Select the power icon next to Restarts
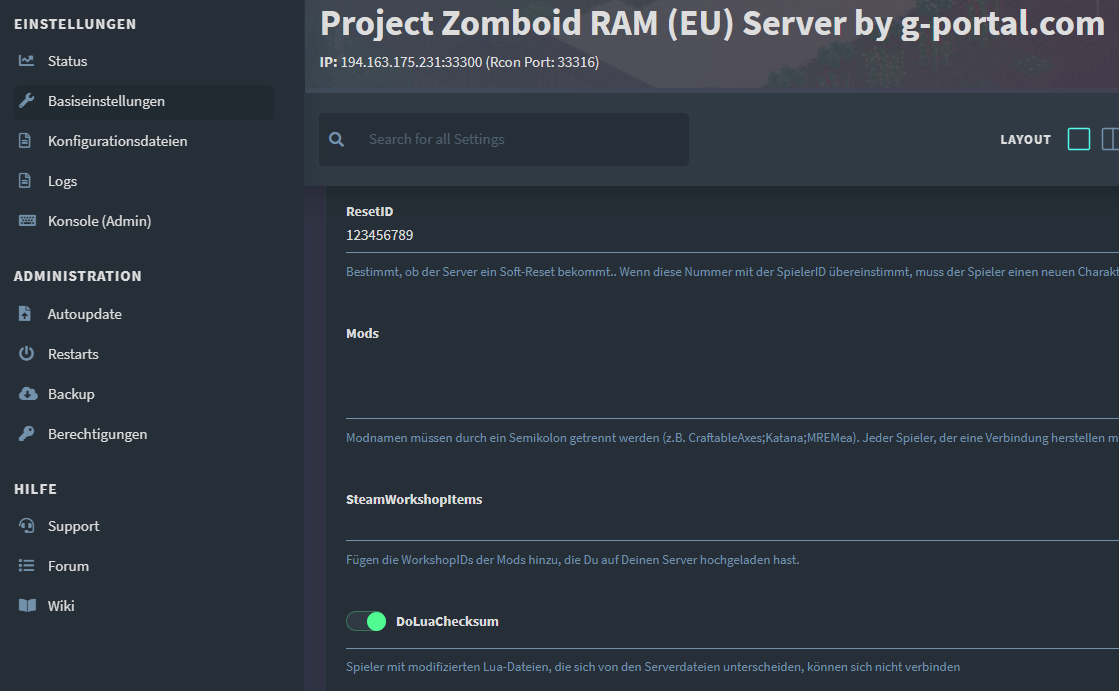 click(x=24, y=353)
